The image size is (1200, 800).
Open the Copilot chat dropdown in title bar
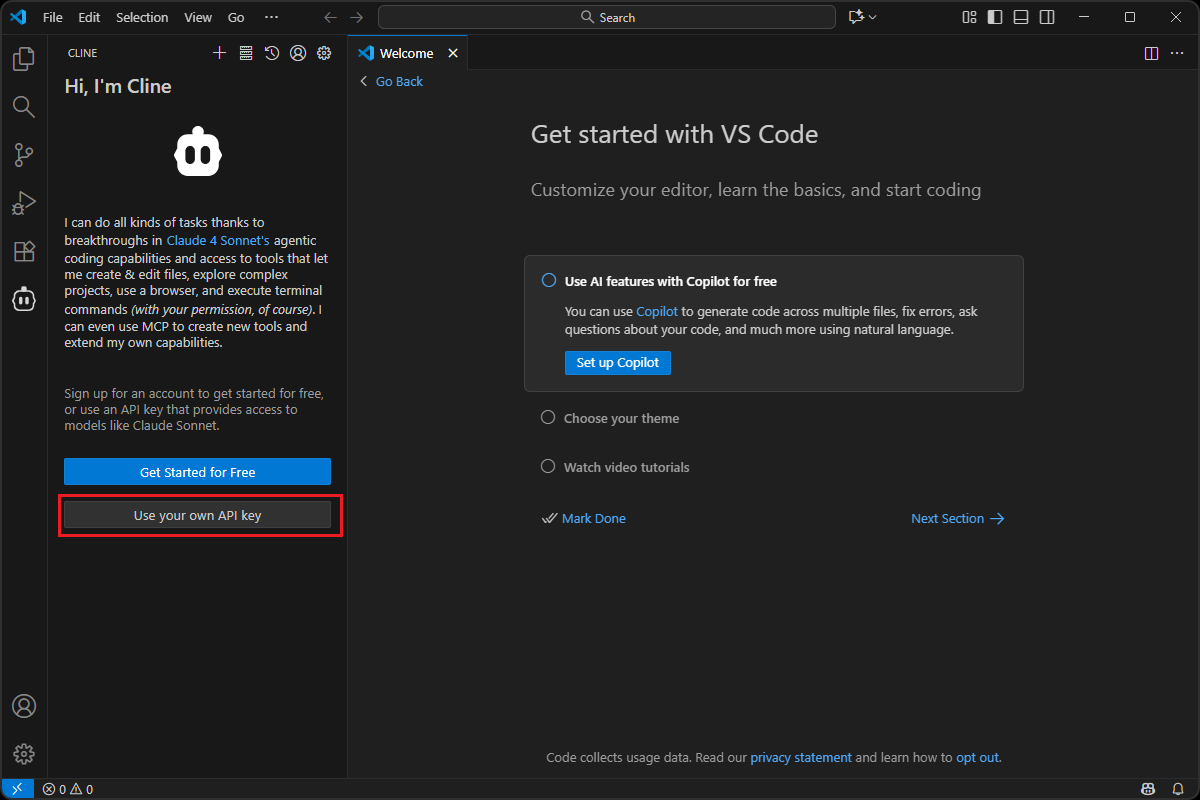(x=862, y=17)
